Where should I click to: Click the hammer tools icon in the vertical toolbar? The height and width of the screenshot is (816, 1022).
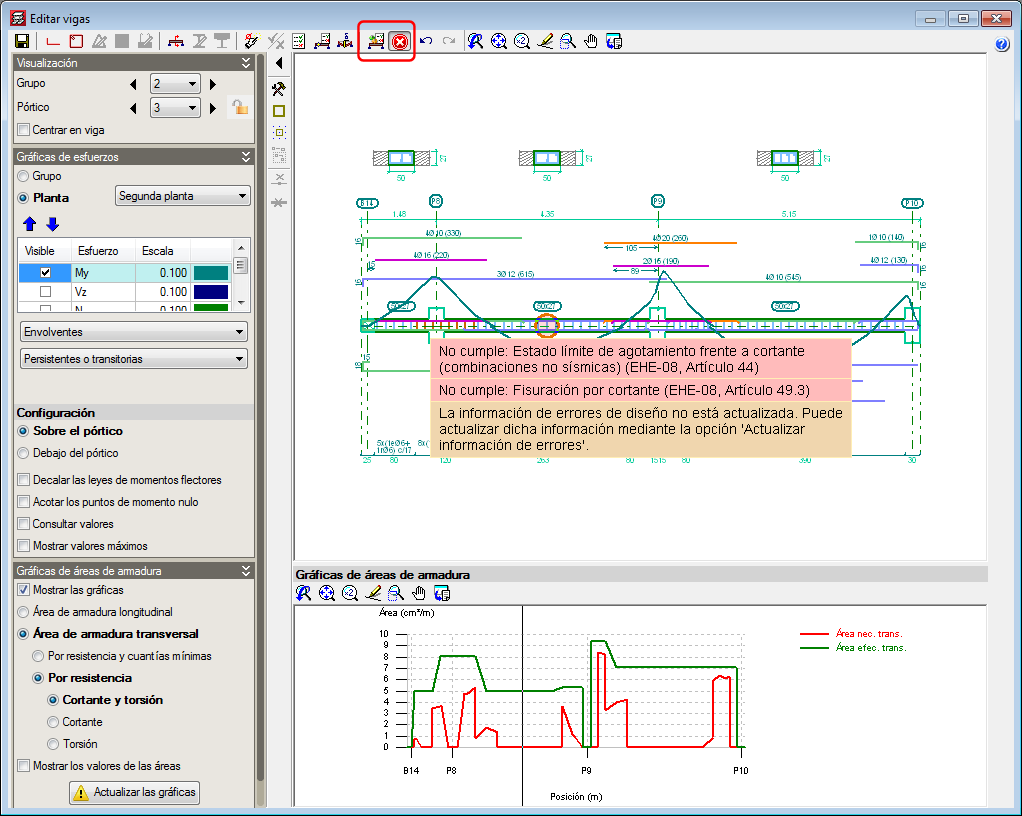coord(279,88)
